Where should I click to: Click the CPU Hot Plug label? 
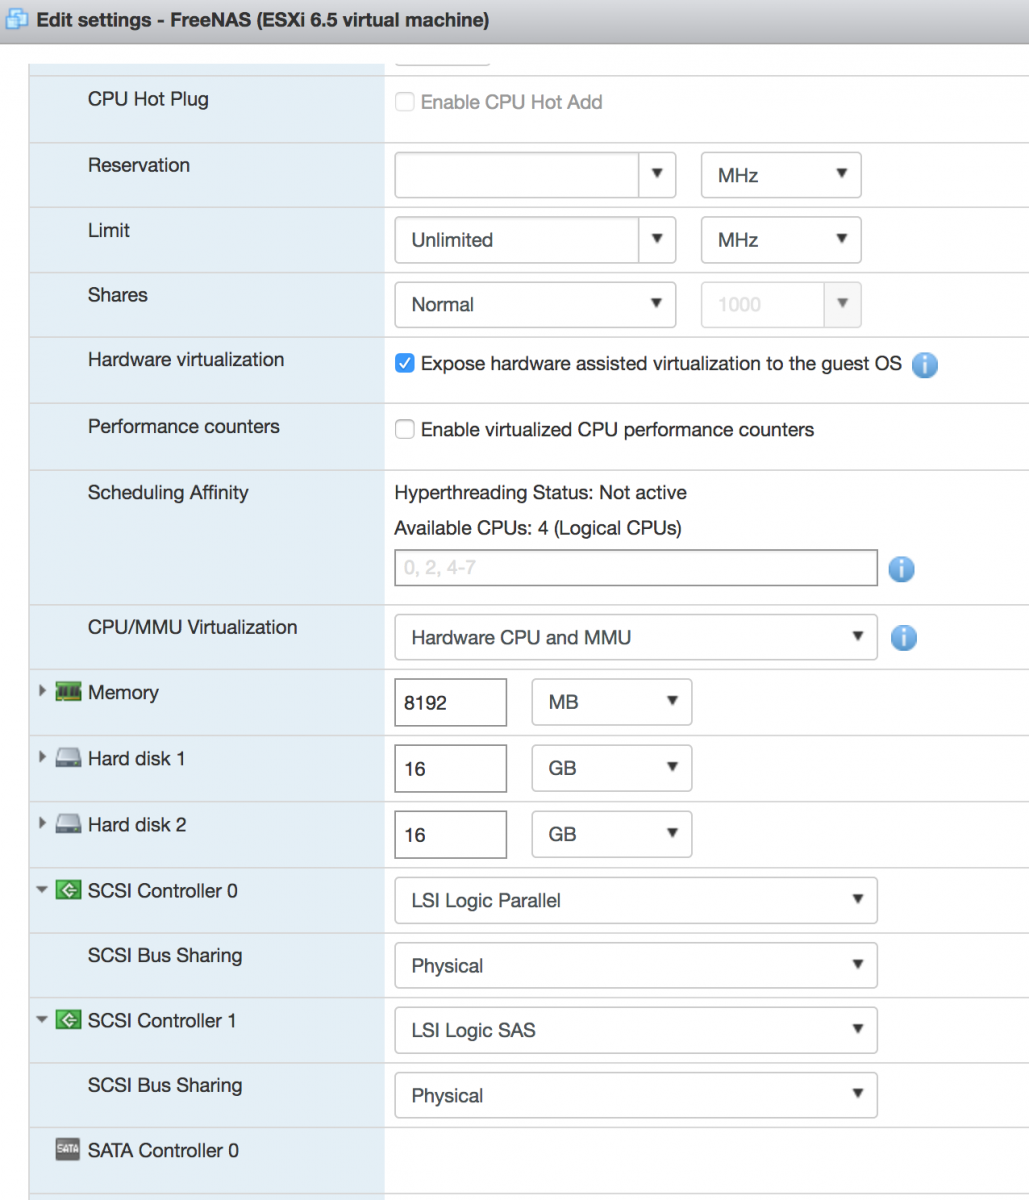point(148,99)
